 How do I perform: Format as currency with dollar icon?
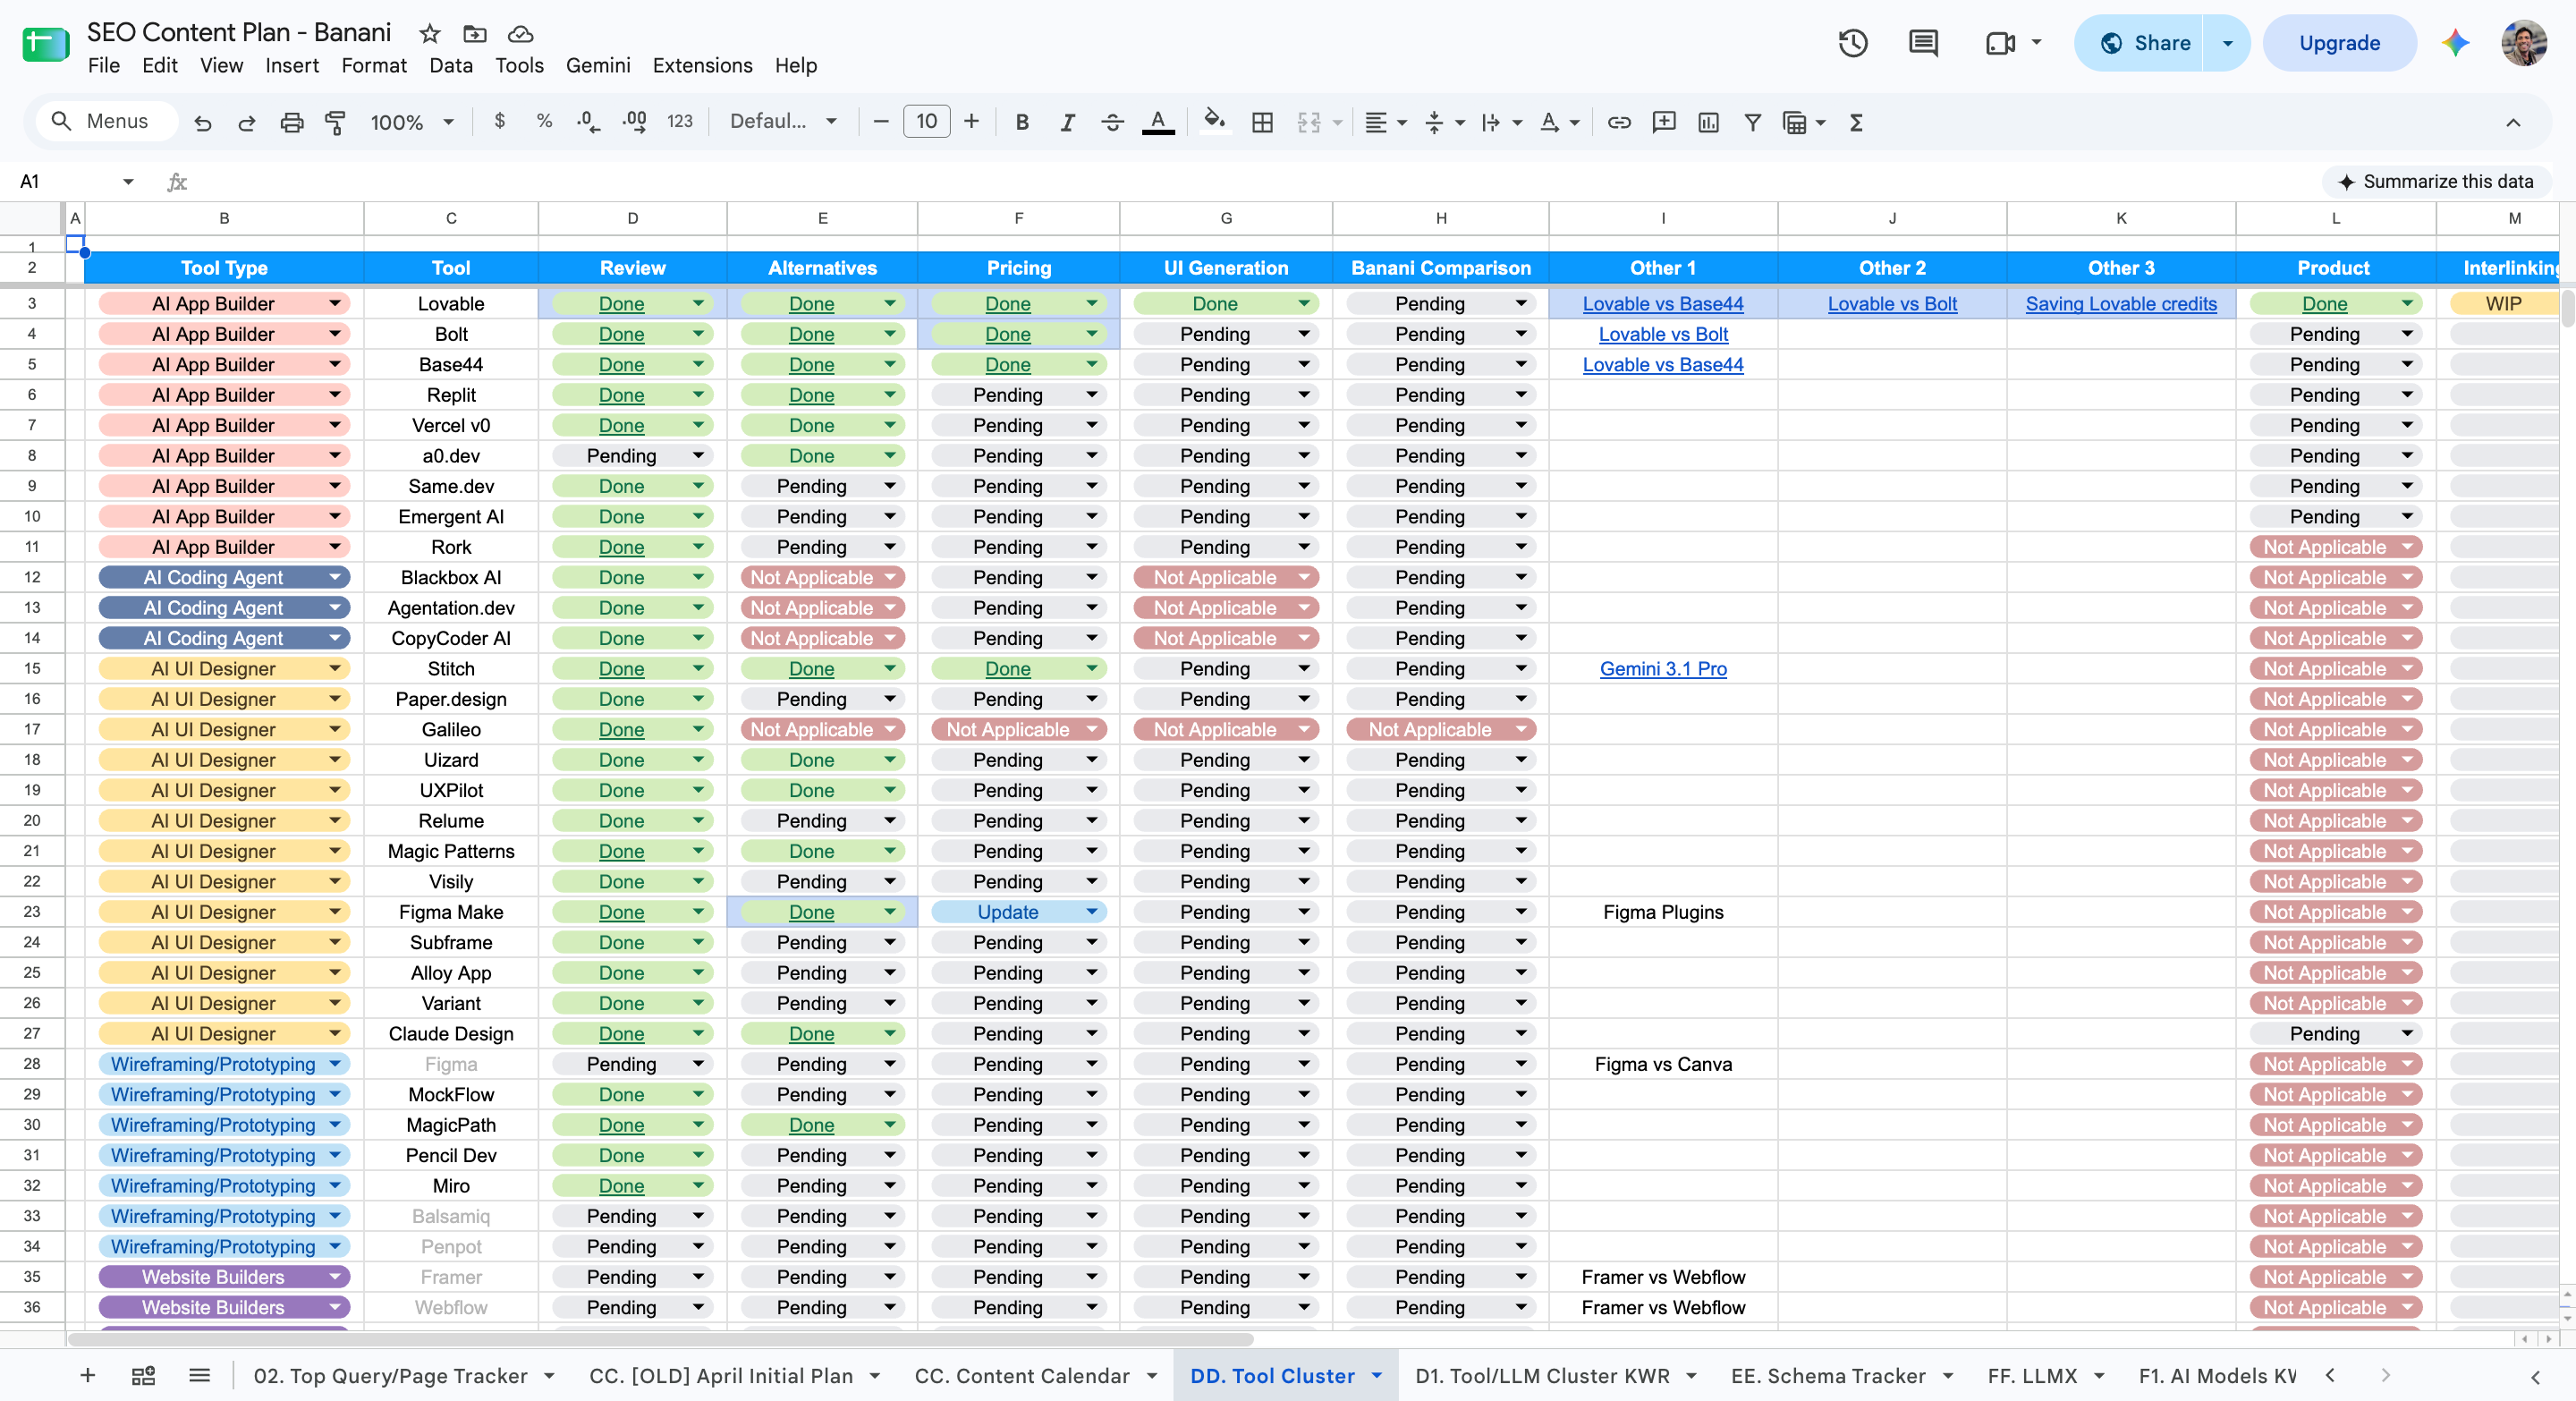499,121
